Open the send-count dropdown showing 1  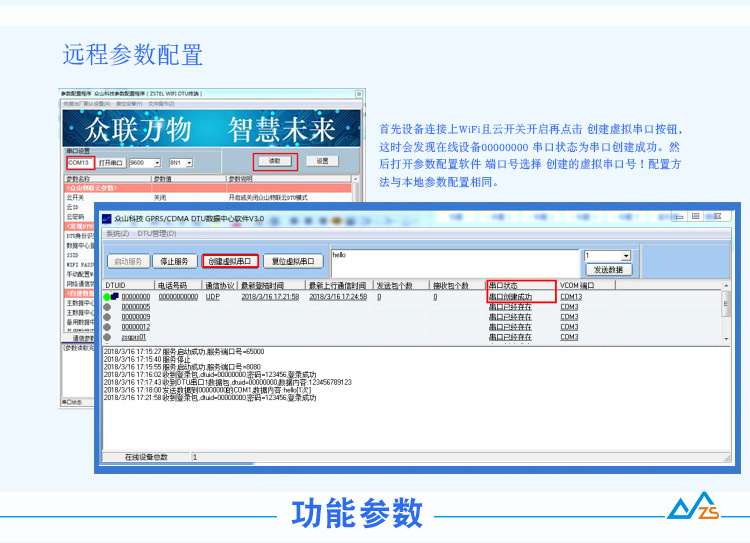pos(626,256)
